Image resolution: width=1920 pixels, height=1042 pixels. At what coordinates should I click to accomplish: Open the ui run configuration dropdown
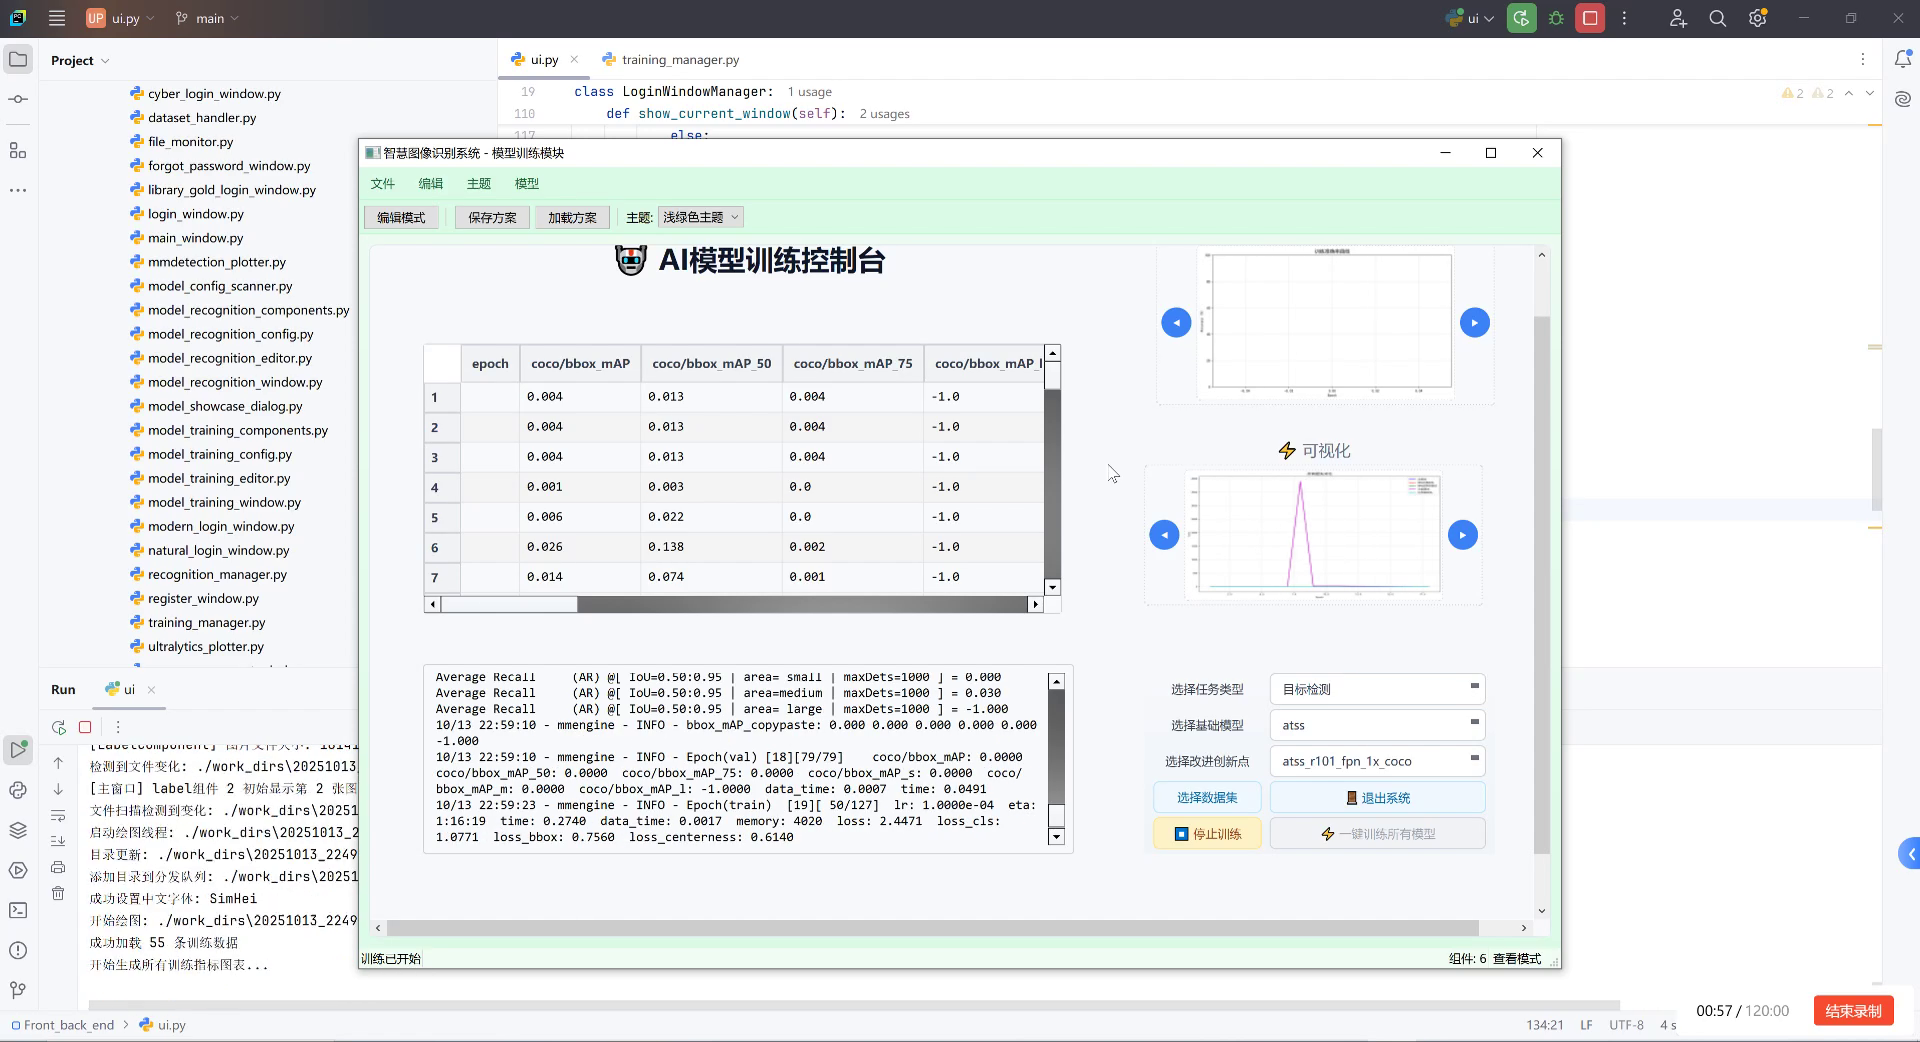click(x=1470, y=18)
